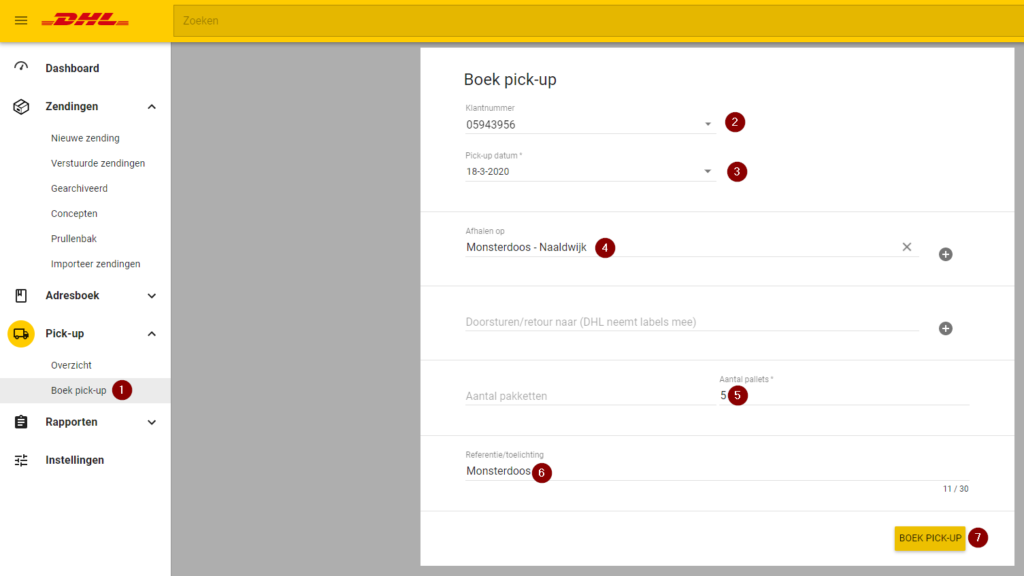Click the Dashboard gauge icon
Screen dimensions: 1024x576
click(21, 67)
